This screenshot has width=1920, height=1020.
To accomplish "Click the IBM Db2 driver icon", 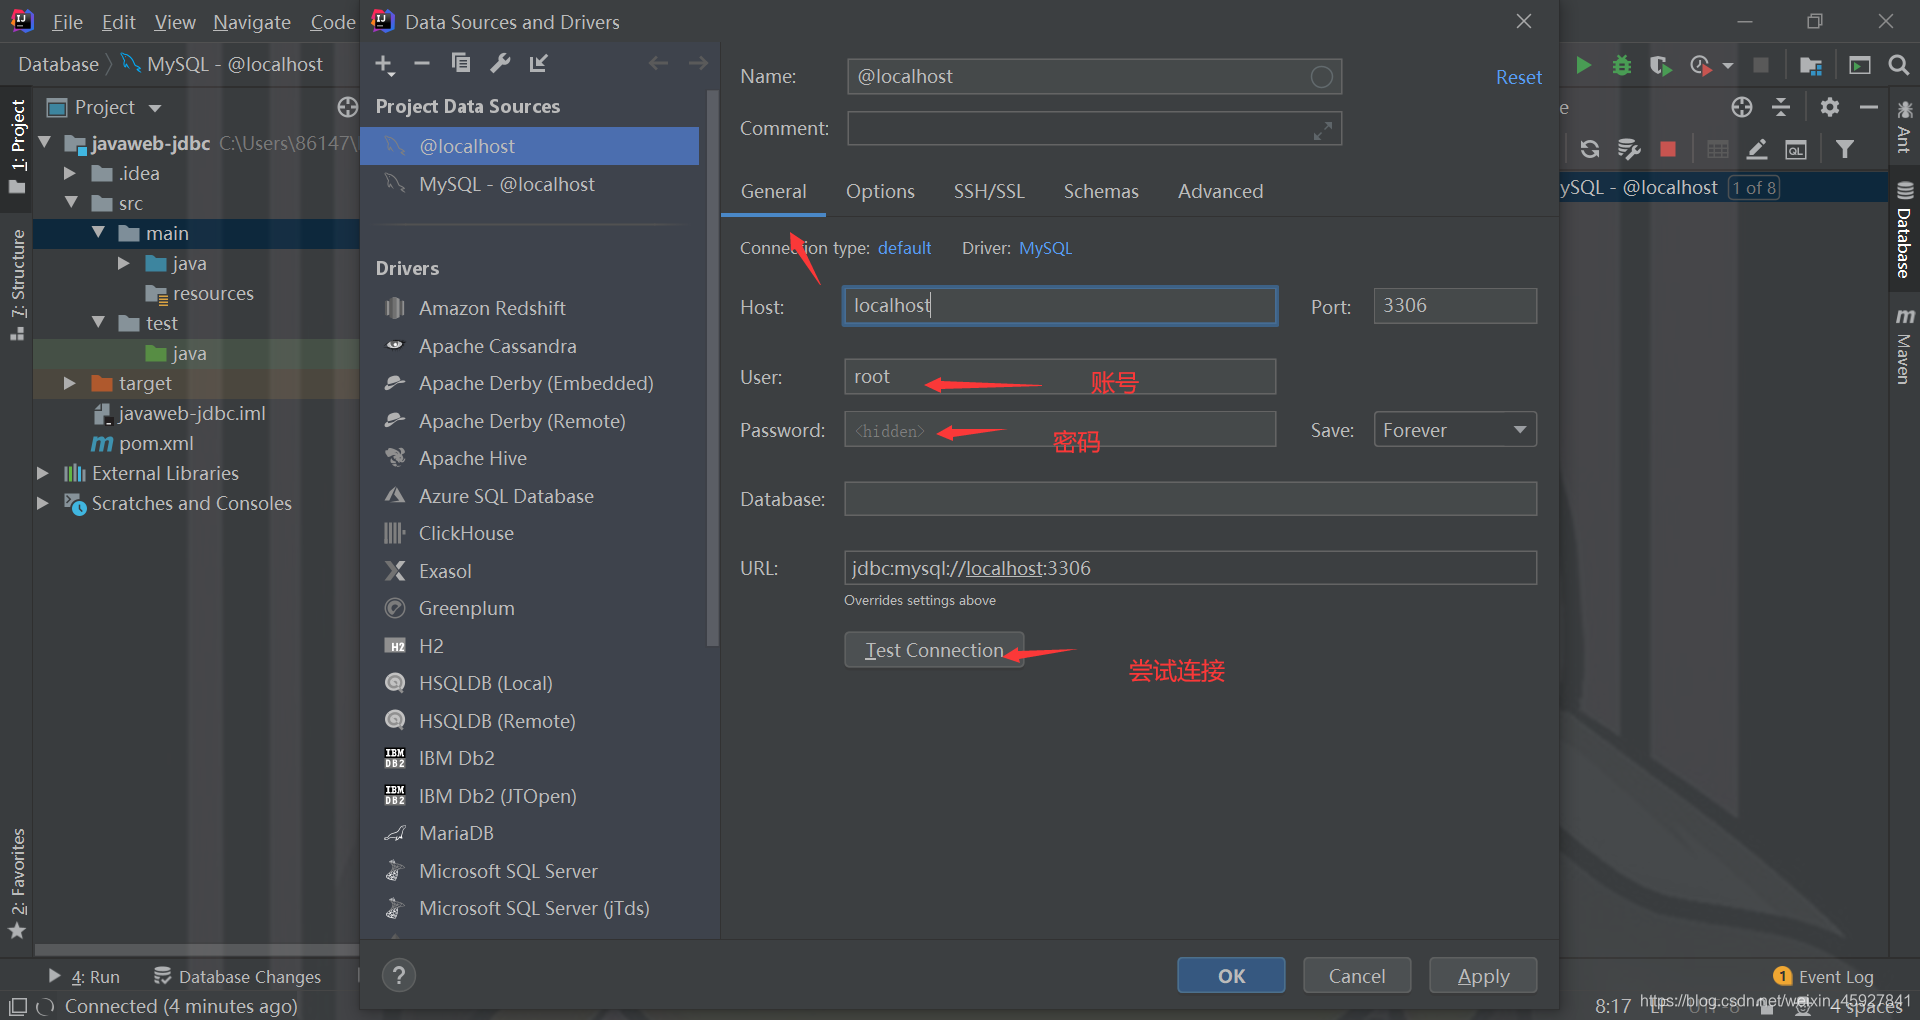I will click(x=395, y=758).
